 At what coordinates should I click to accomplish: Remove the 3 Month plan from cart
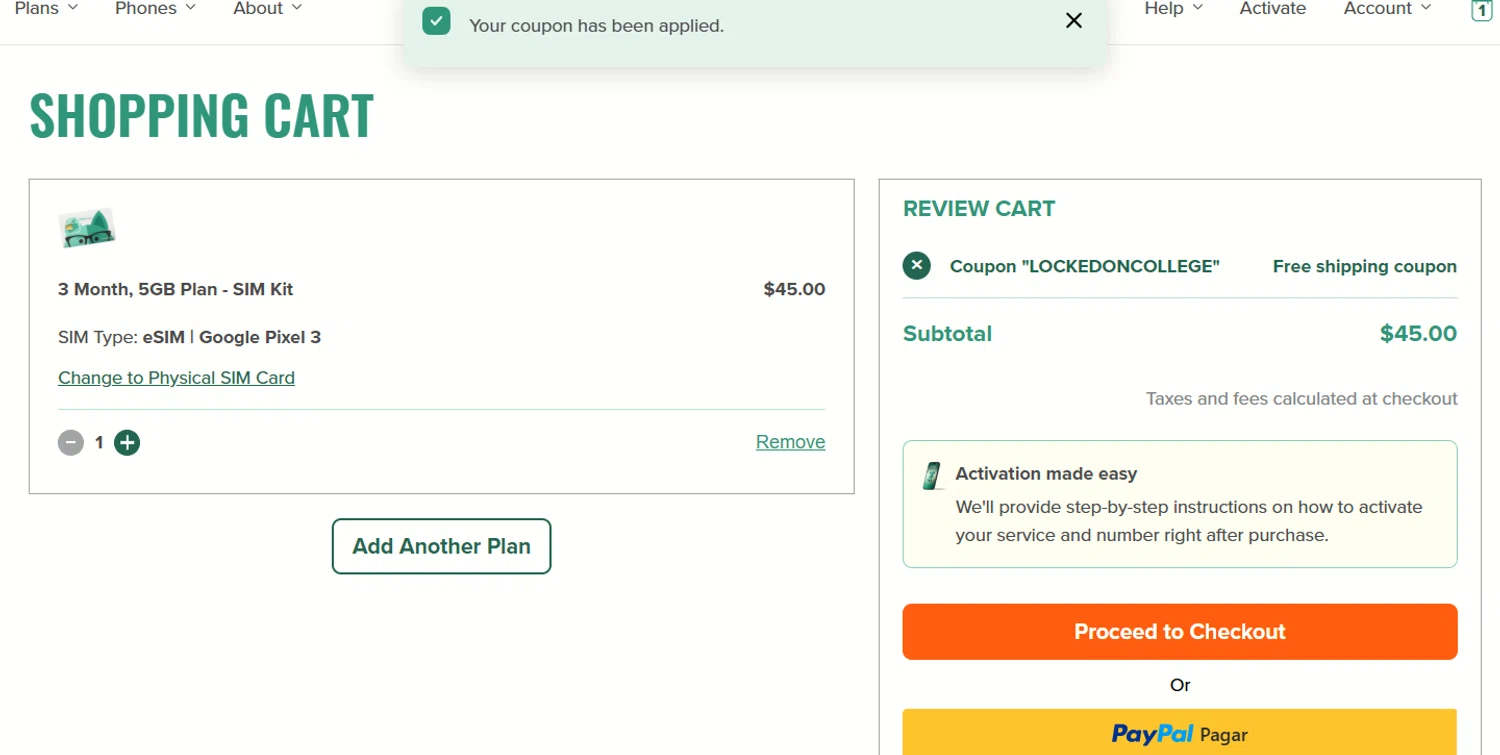(790, 442)
